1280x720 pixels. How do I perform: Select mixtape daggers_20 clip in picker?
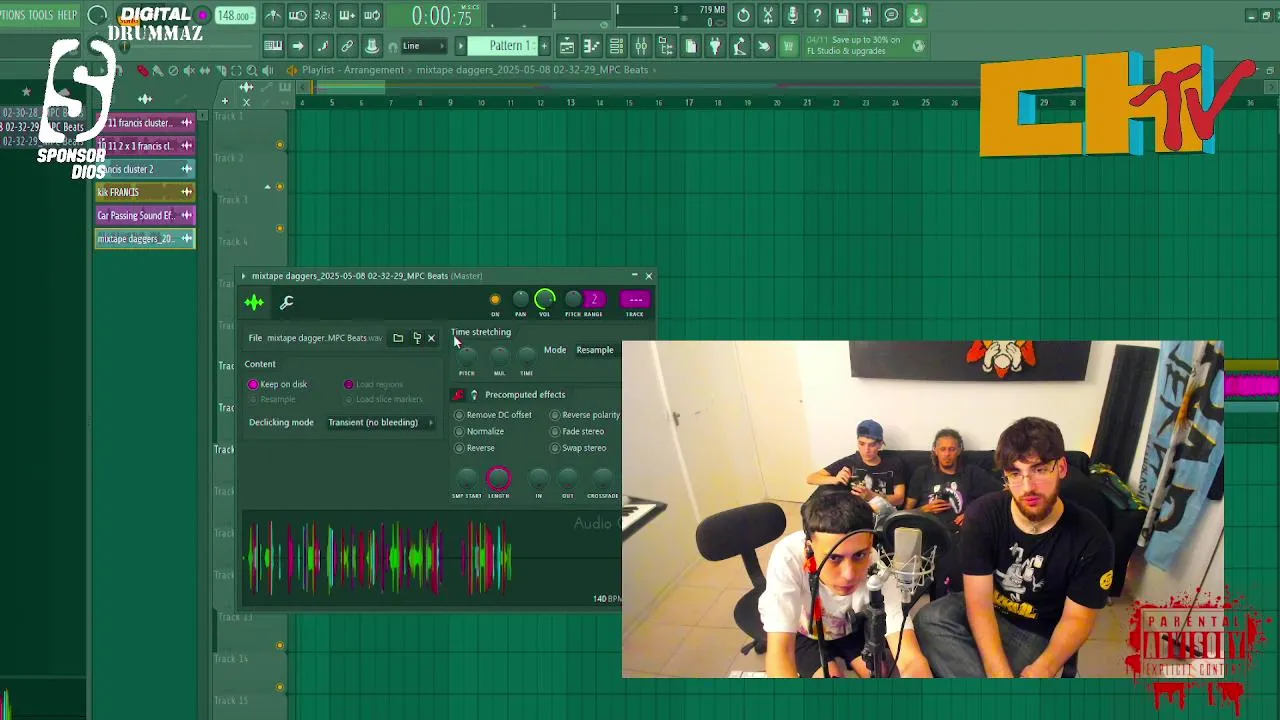tap(145, 238)
